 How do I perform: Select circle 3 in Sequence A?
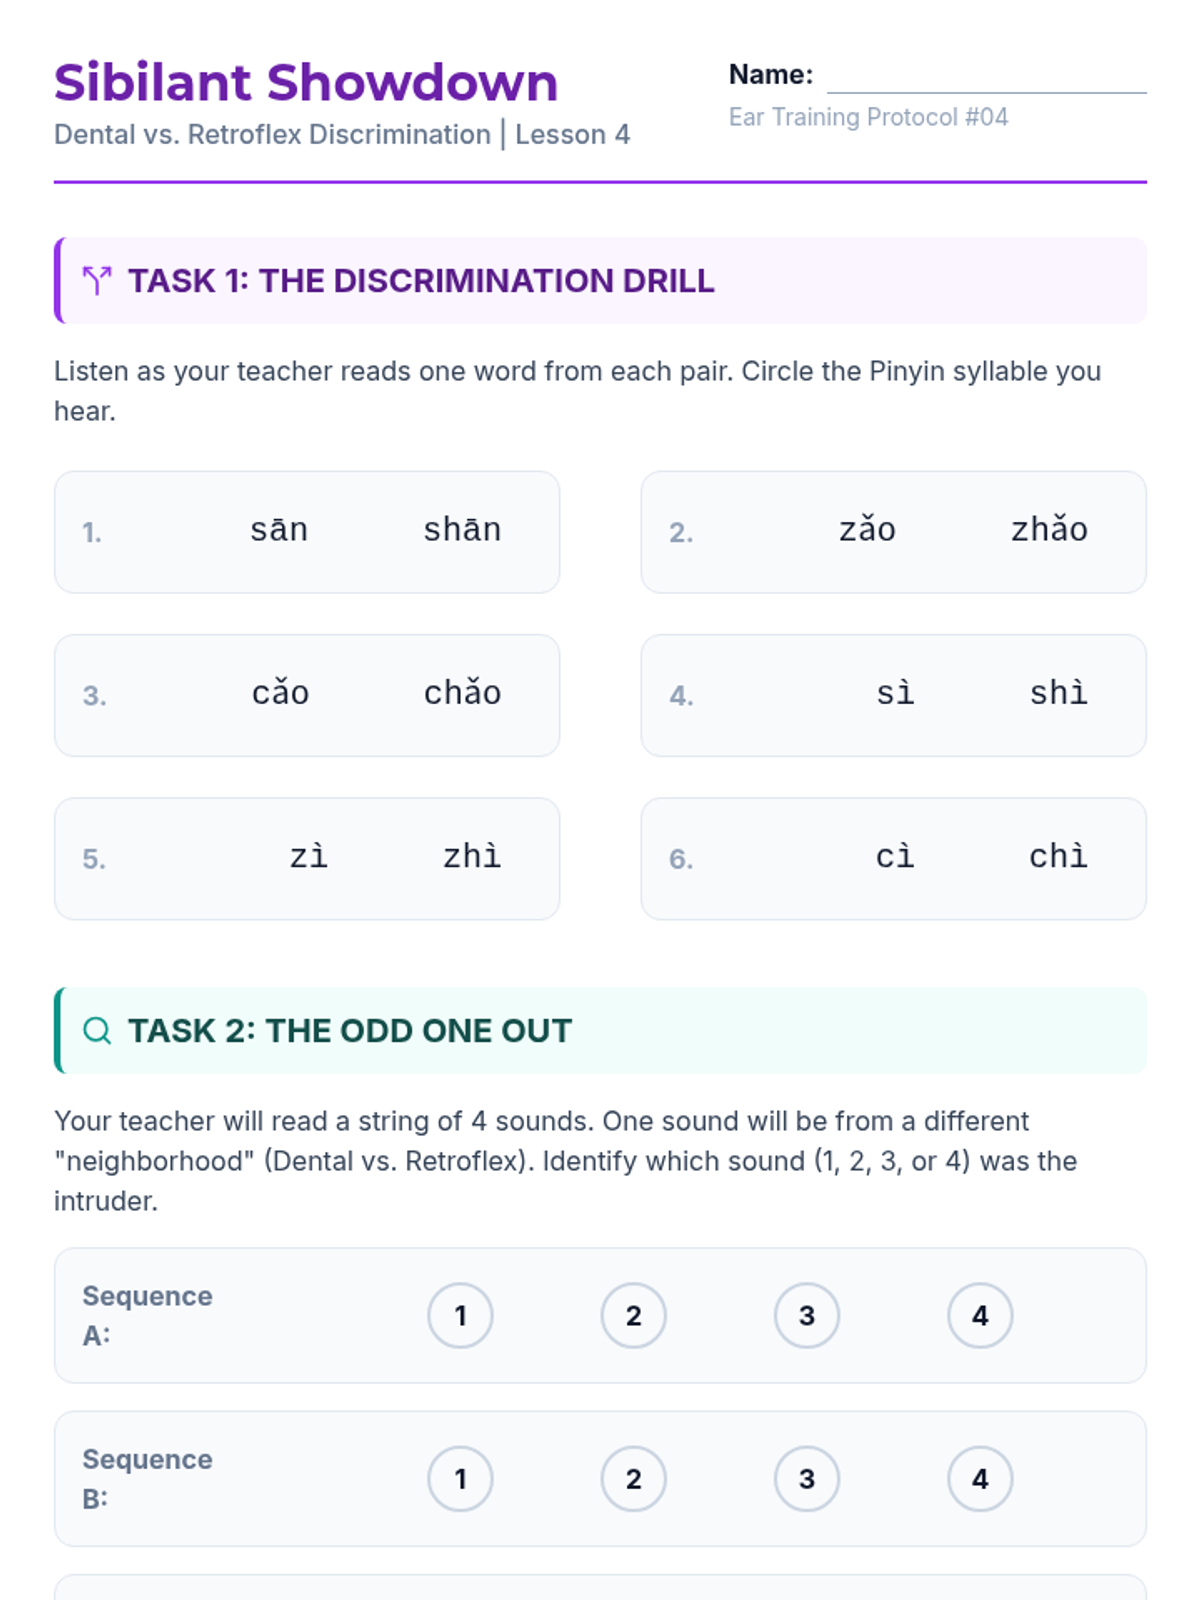tap(807, 1315)
